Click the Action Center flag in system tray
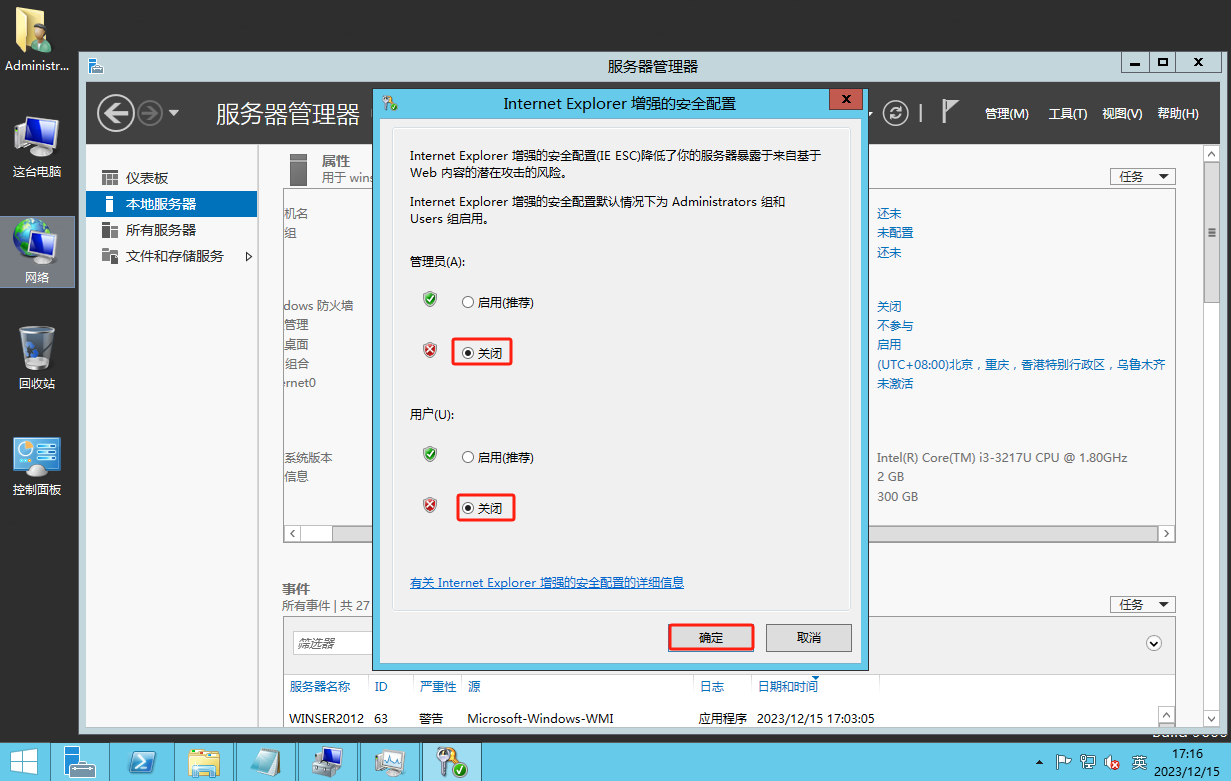 1064,762
